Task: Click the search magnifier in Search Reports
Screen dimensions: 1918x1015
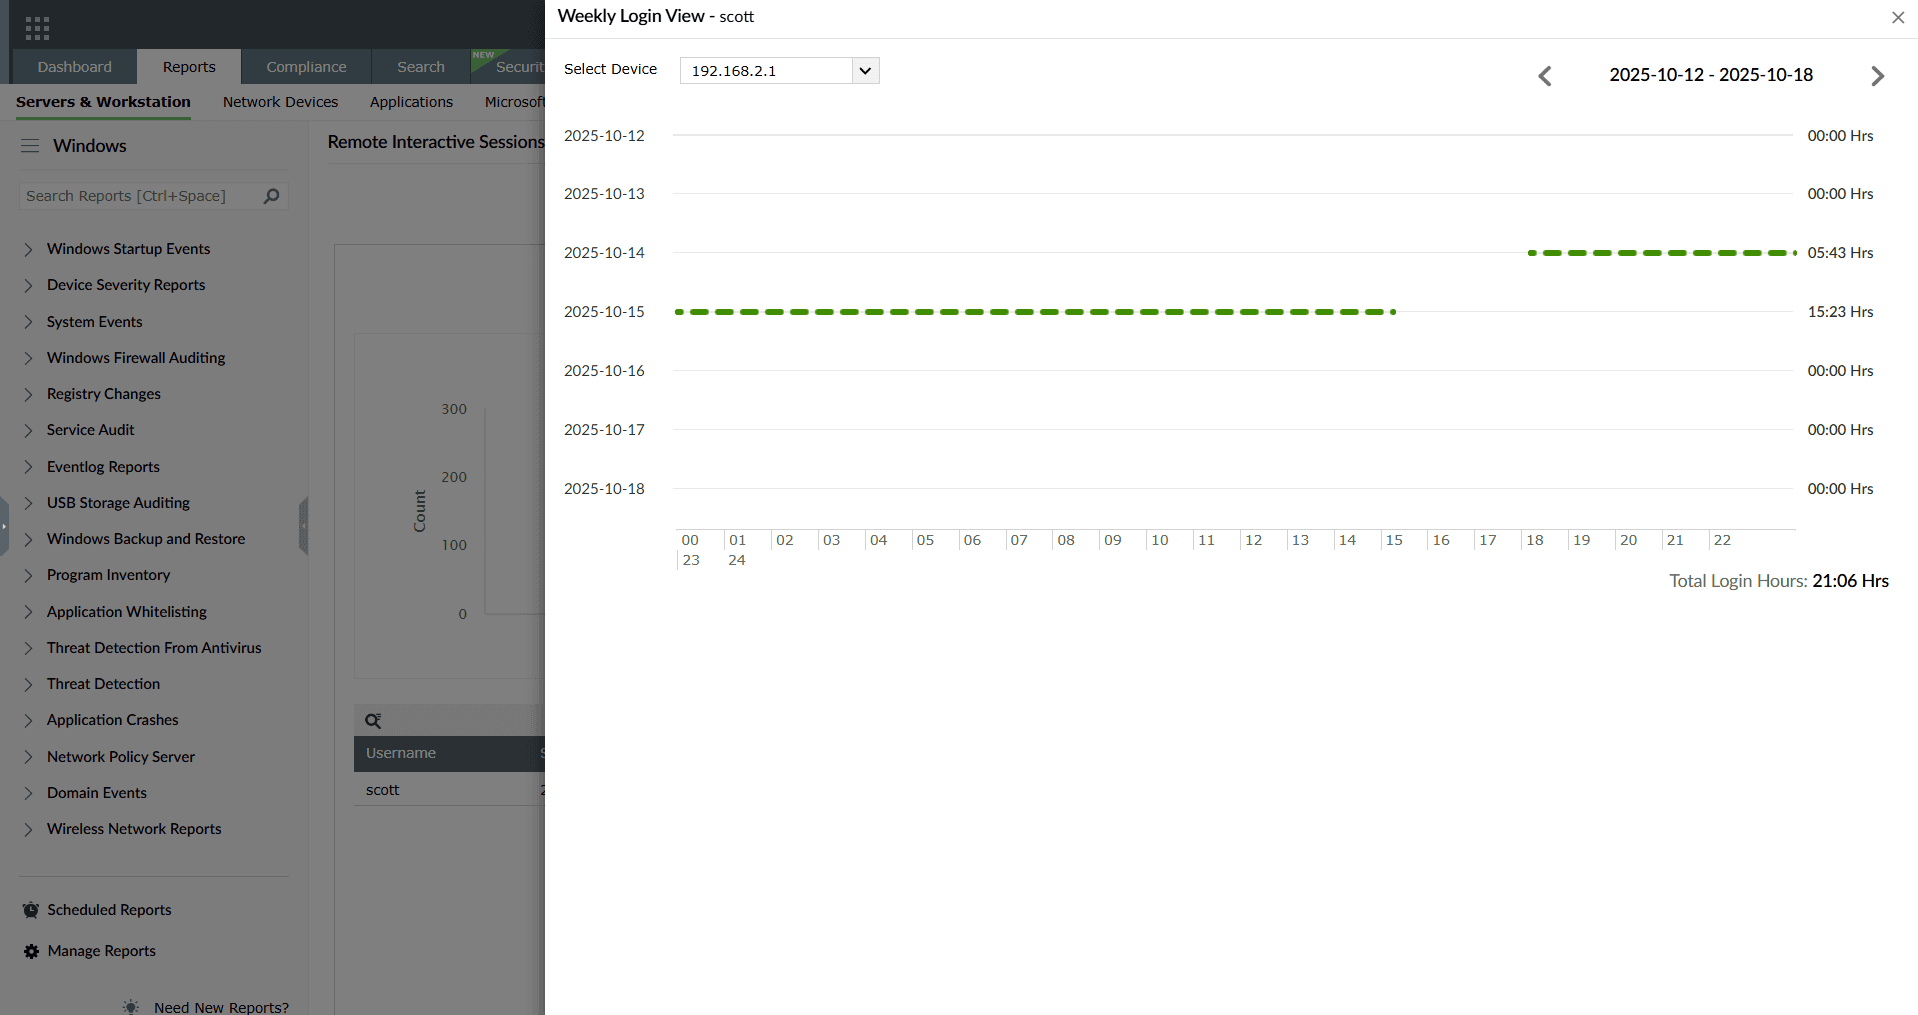Action: click(x=271, y=196)
